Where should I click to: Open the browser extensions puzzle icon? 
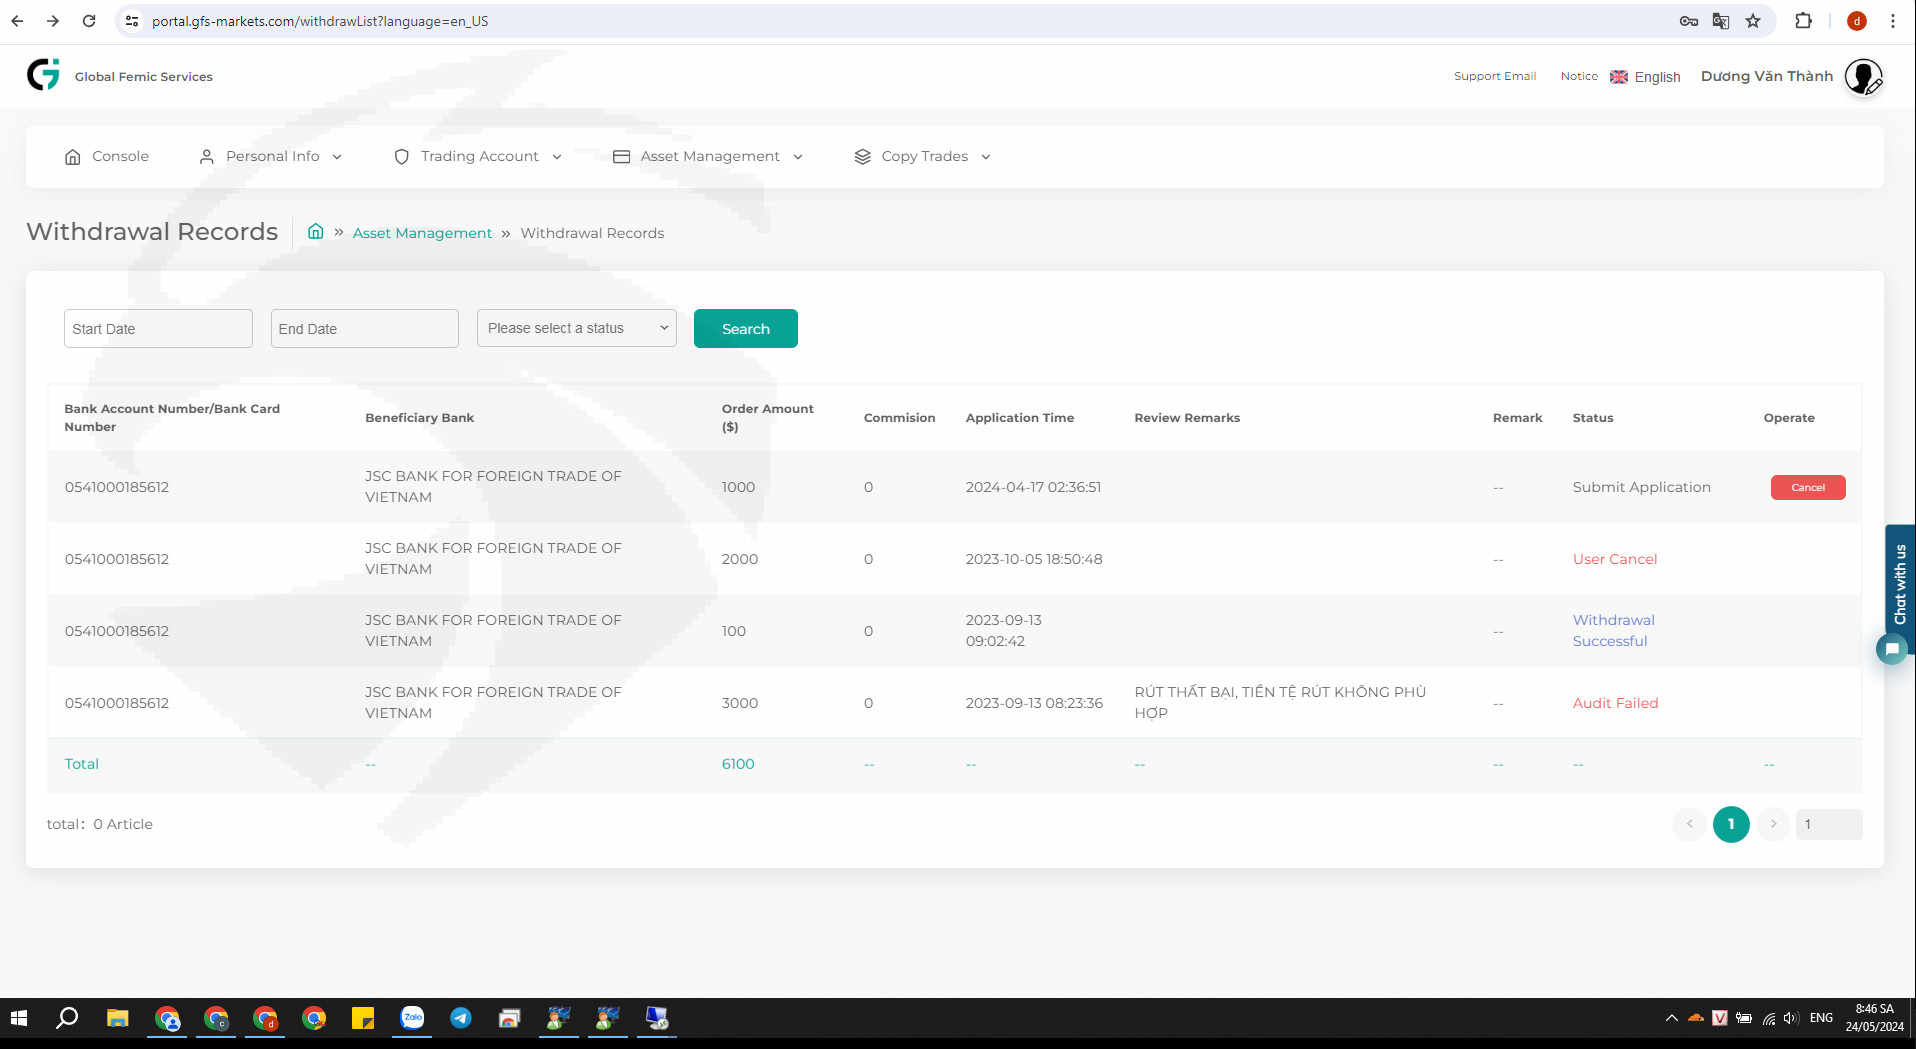(1803, 21)
